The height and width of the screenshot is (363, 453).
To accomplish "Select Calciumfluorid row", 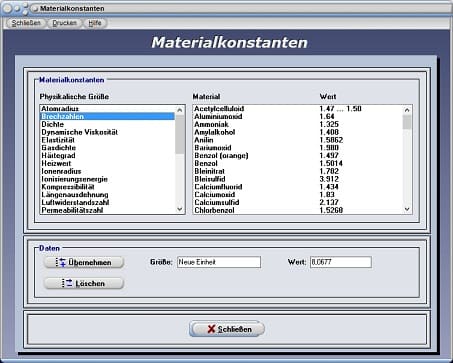I will pyautogui.click(x=298, y=187).
